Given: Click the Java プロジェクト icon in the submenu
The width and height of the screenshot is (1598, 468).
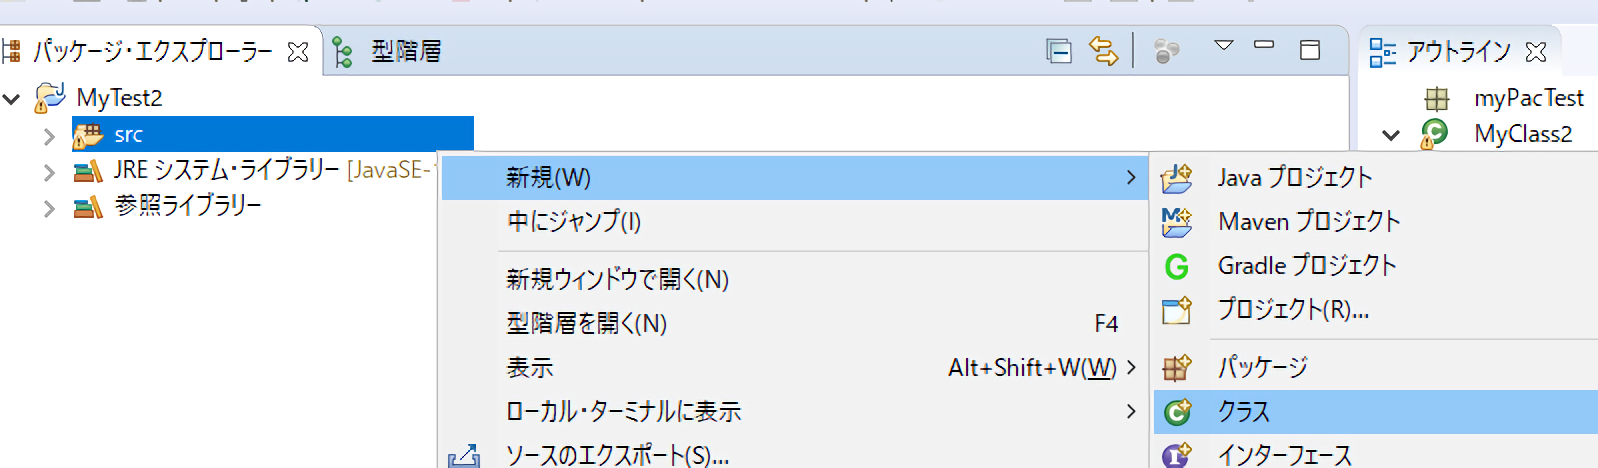Looking at the screenshot, I should [x=1177, y=178].
